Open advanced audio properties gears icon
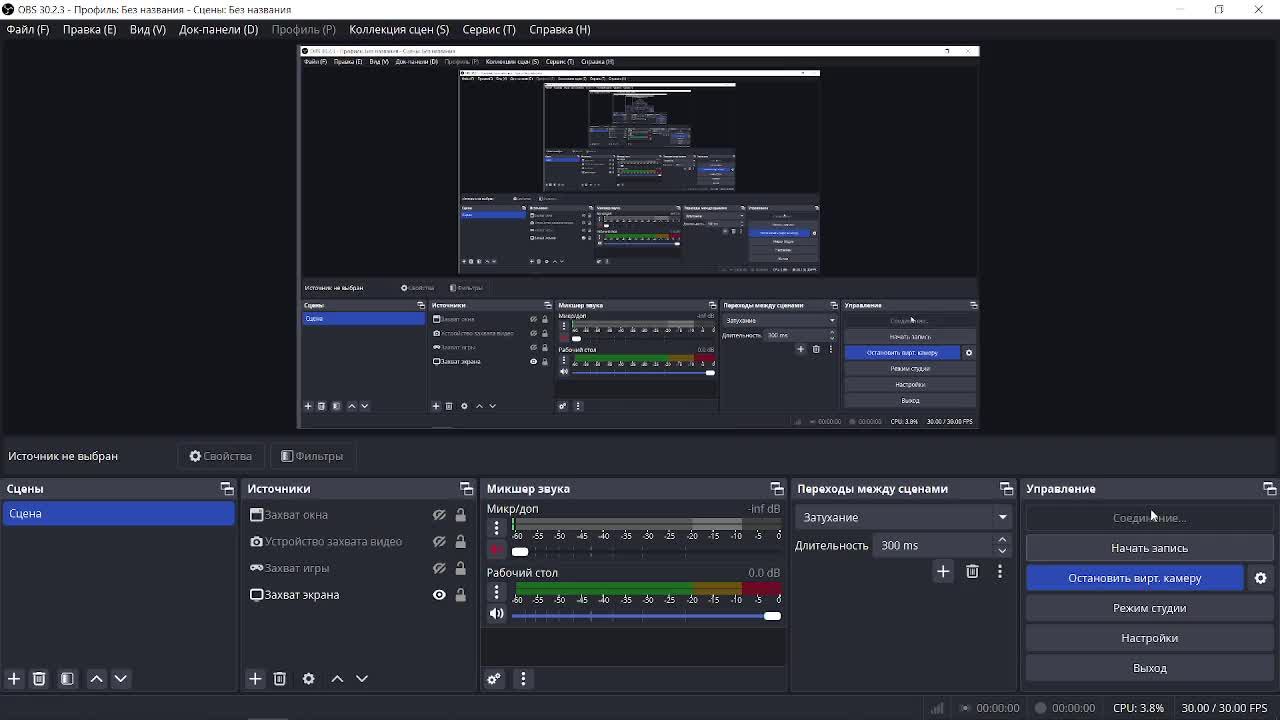Screen dimensions: 1280x720 494,679
